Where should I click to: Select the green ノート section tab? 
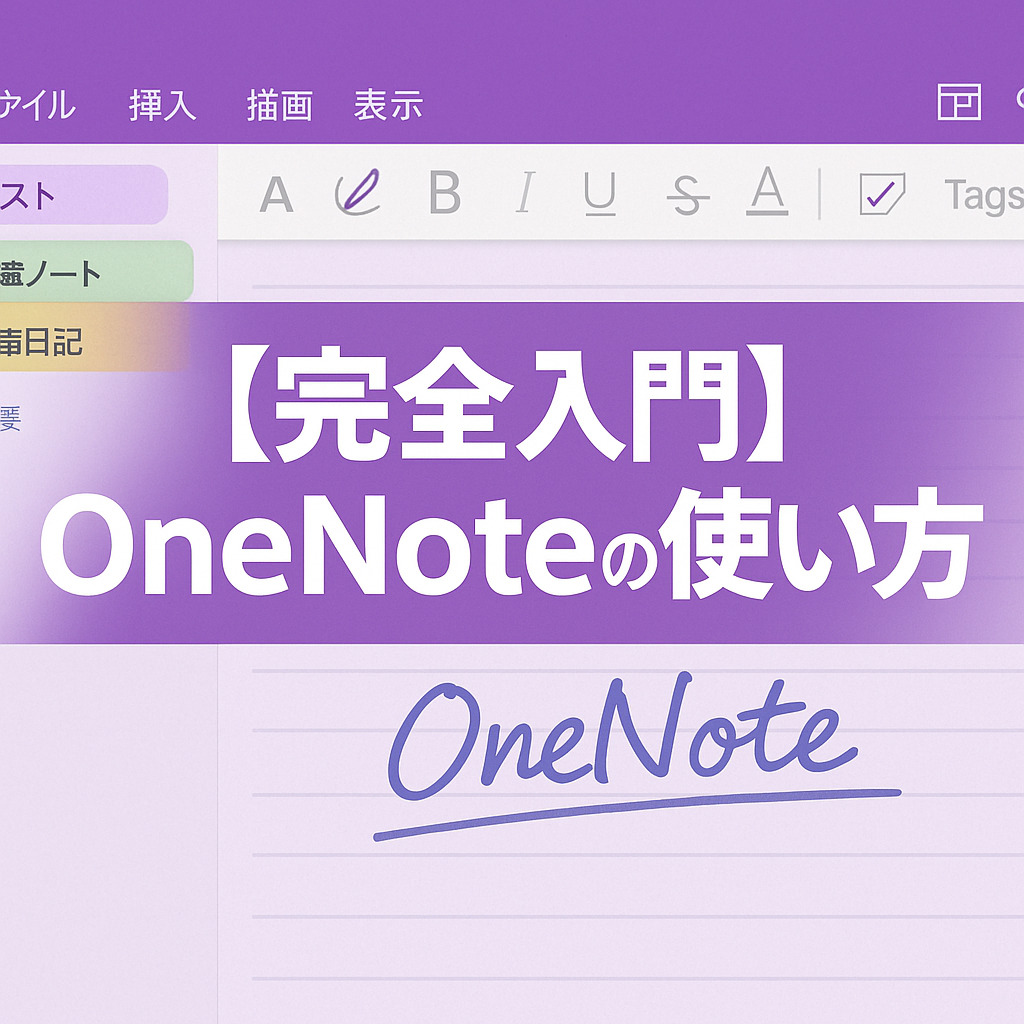tap(97, 271)
